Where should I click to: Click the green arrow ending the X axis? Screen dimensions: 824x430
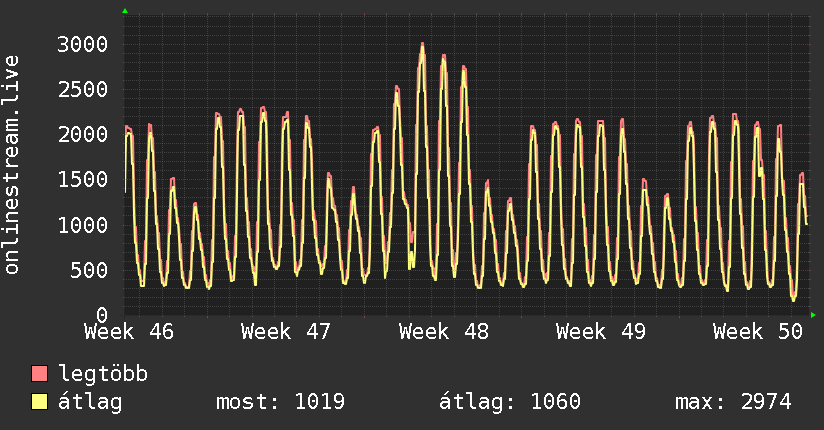click(x=813, y=315)
